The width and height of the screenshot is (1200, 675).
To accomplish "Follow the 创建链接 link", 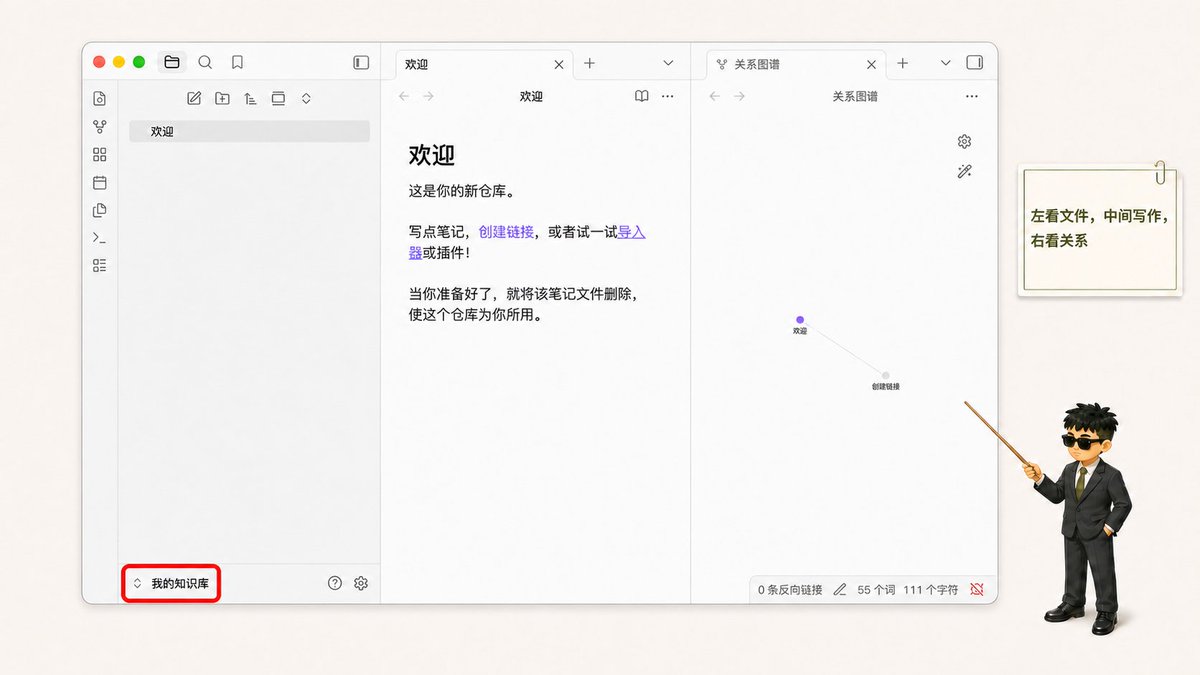I will (x=506, y=232).
